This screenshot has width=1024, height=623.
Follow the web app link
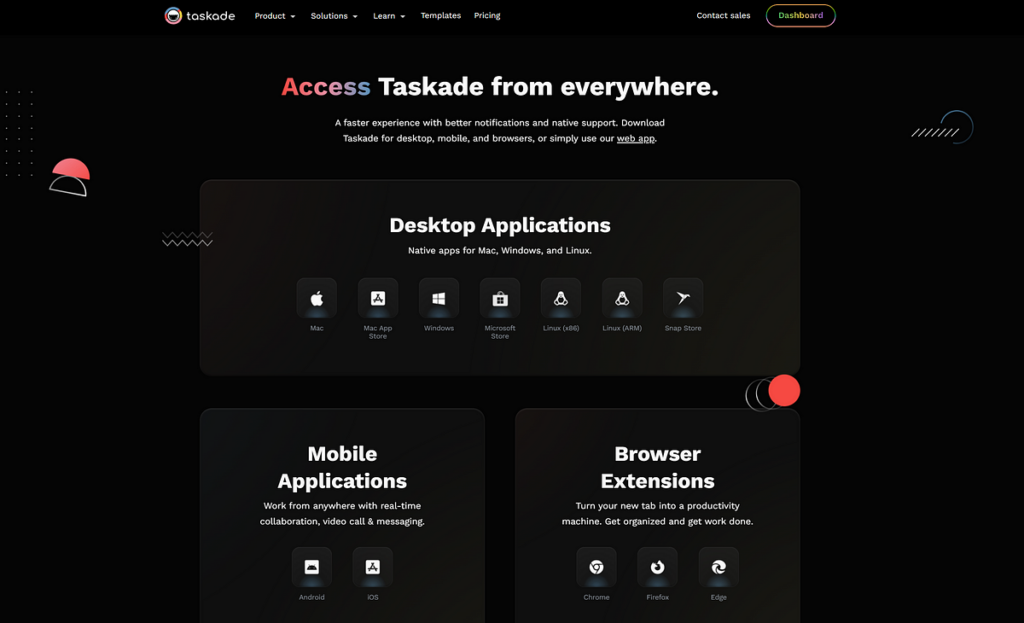[635, 138]
